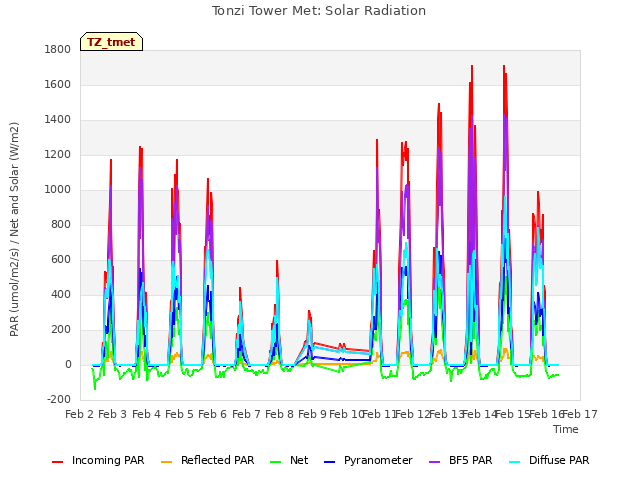Toggle the Reflected PAR legend entry
Image resolution: width=640 pixels, height=480 pixels.
[207, 460]
